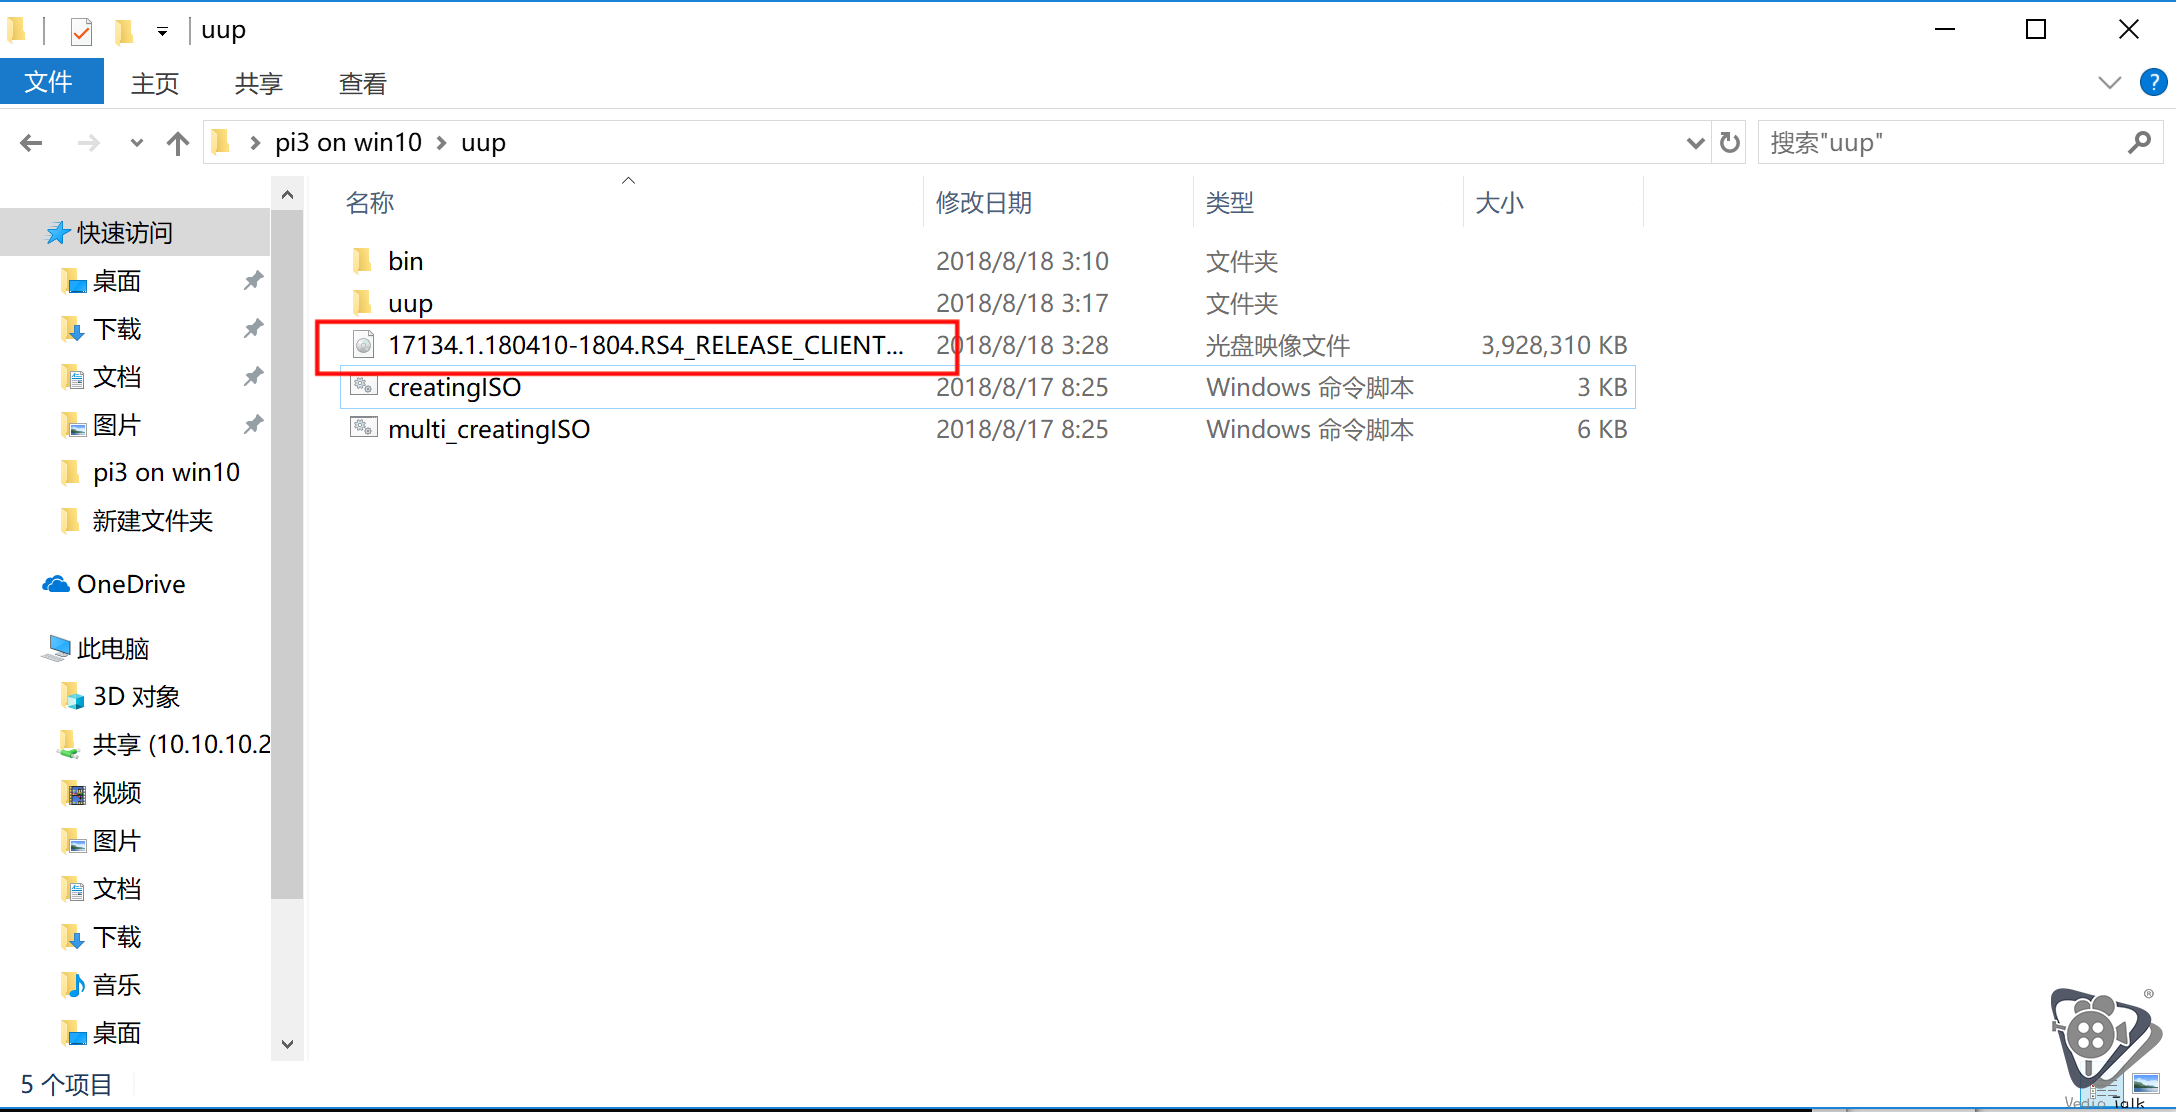Viewport: 2176px width, 1112px height.
Task: Open the 共享 (10.10.10.2 network drive
Action: click(x=181, y=744)
